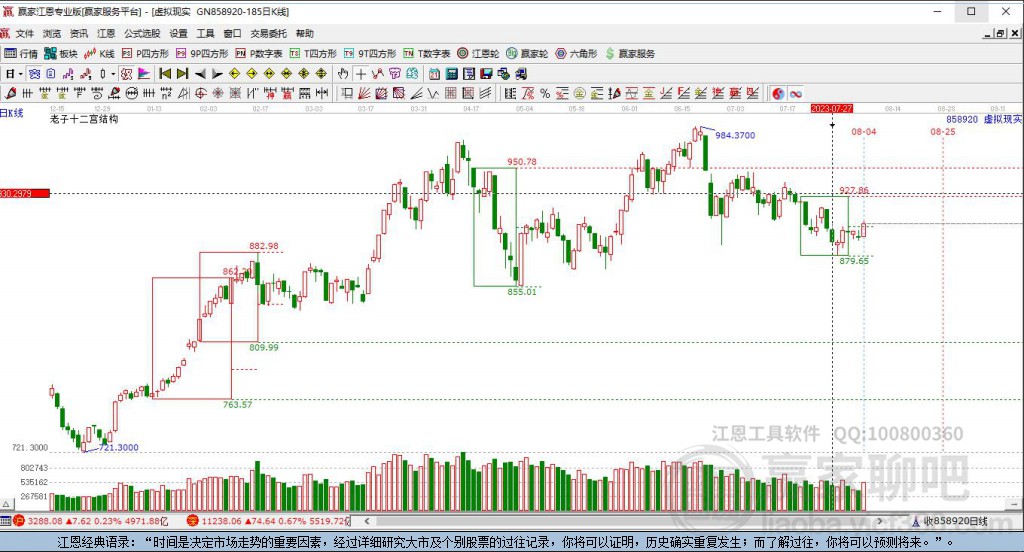Open the P数字表 number table

[x=259, y=54]
